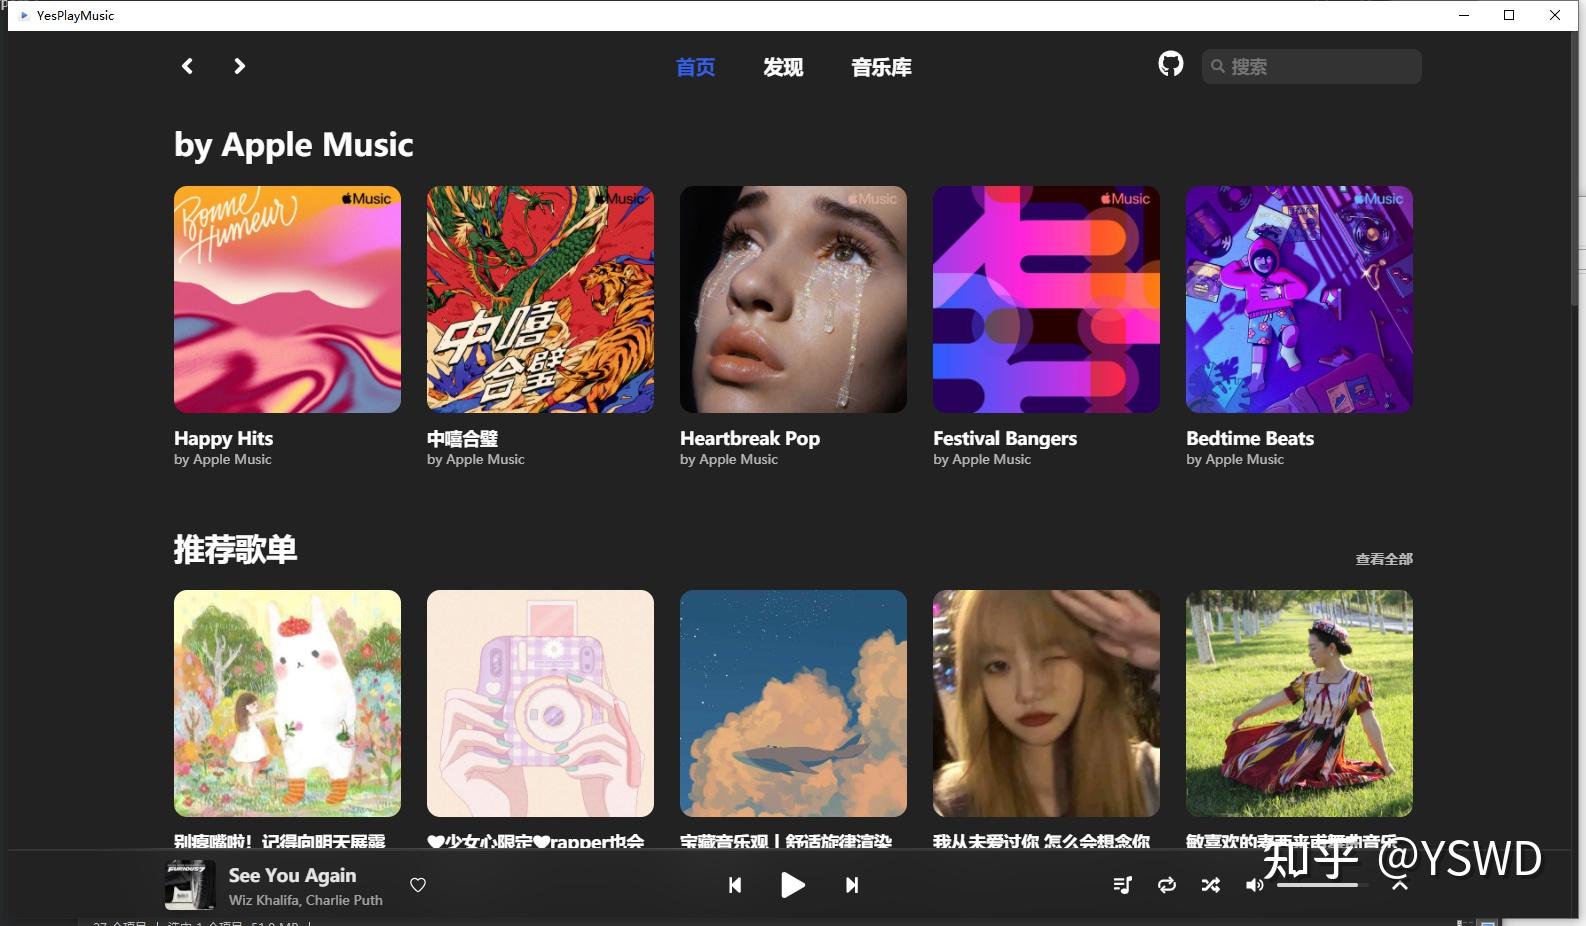Minimize the YesPlayMusic window
Image resolution: width=1586 pixels, height=926 pixels.
point(1464,15)
